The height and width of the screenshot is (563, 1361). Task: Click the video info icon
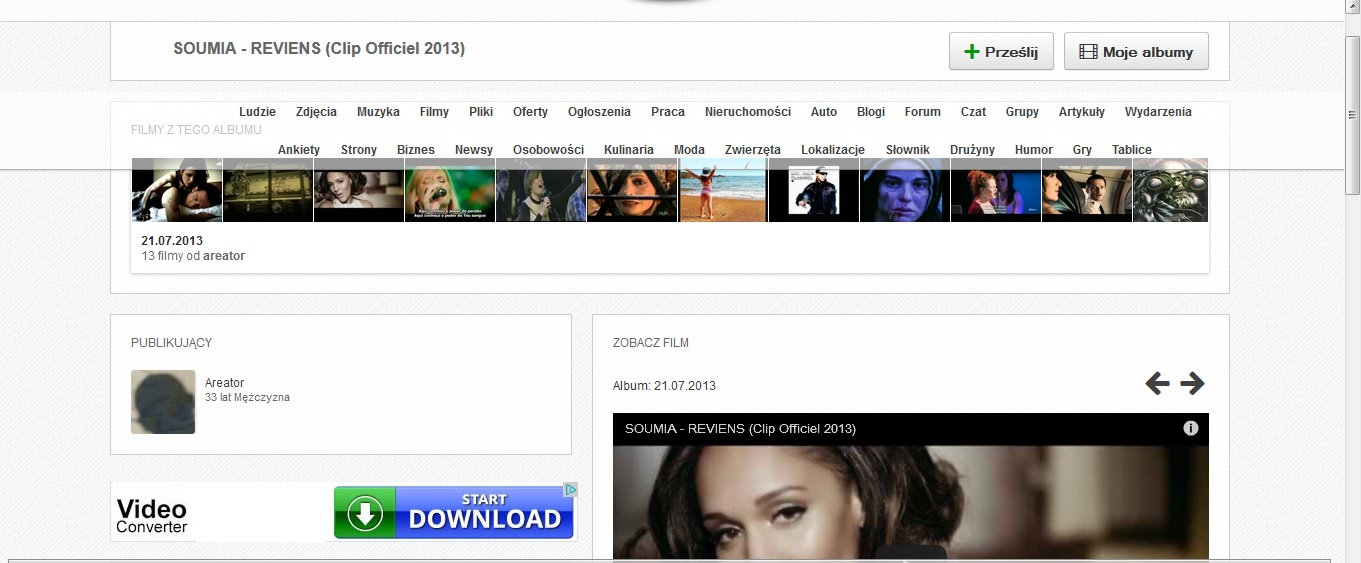point(1190,428)
